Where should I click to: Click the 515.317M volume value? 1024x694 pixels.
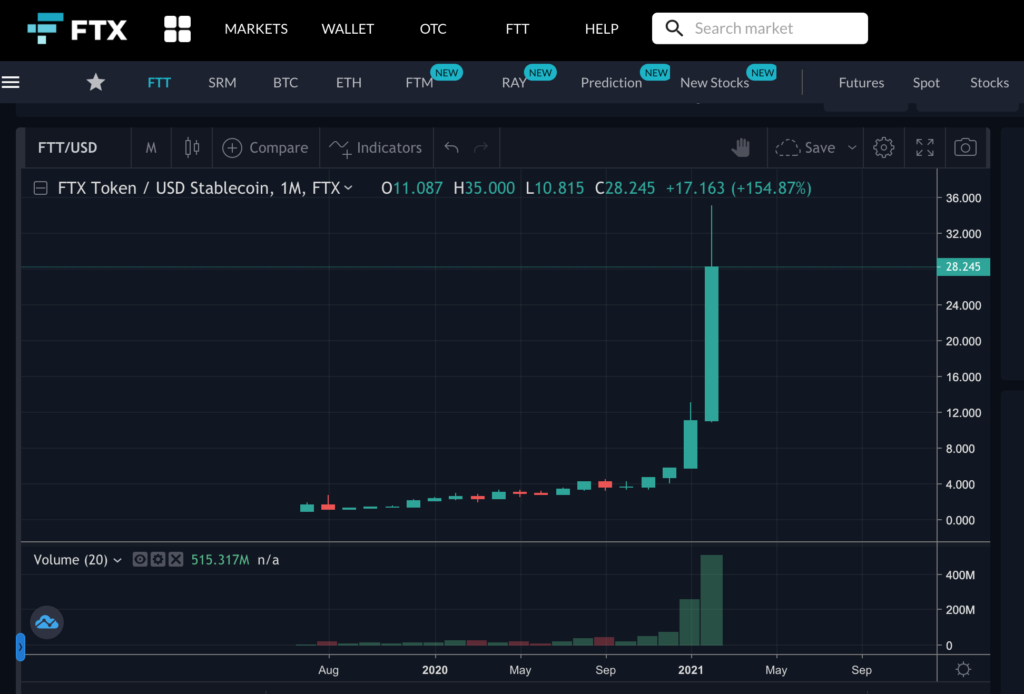click(220, 560)
